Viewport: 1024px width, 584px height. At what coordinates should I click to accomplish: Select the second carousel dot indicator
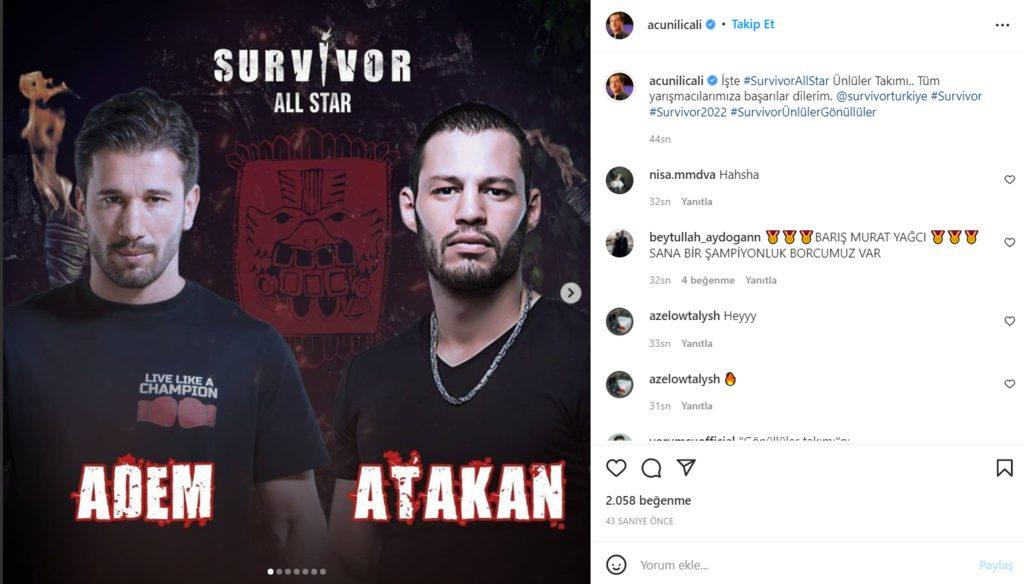280,572
